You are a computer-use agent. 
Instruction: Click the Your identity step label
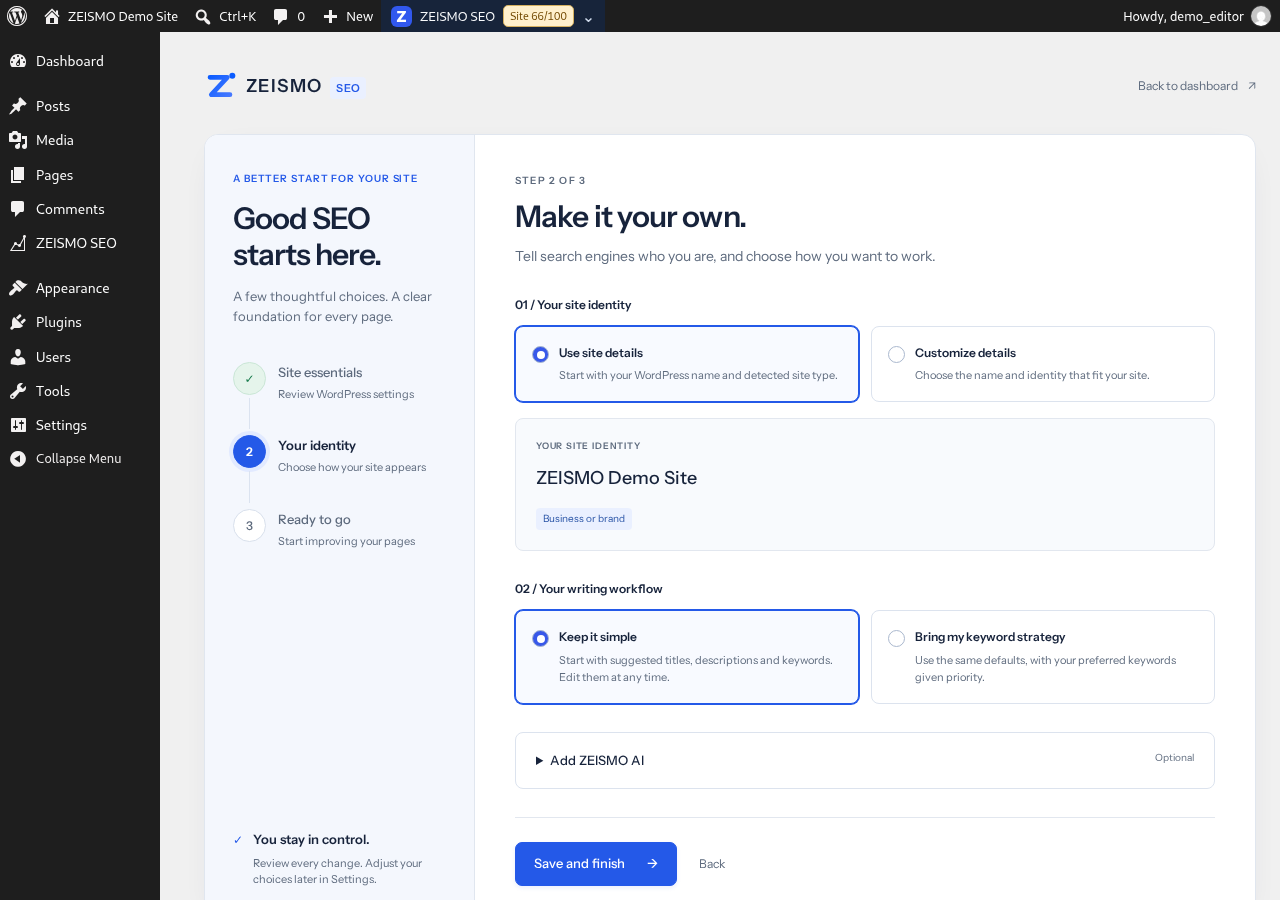317,446
